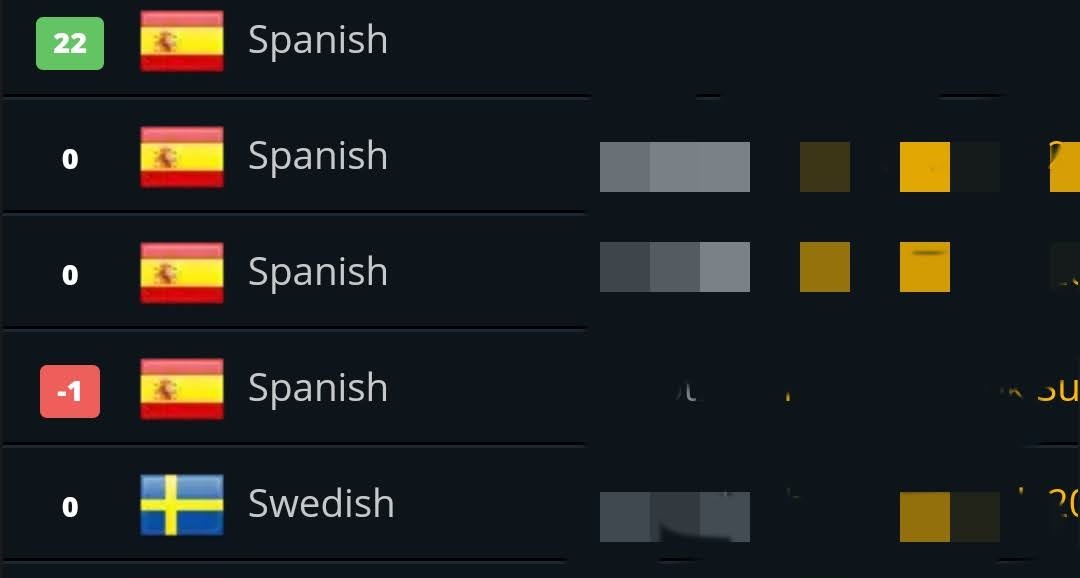The width and height of the screenshot is (1080, 578).
Task: Click the 0 rating in the second Spanish row
Action: 70,159
